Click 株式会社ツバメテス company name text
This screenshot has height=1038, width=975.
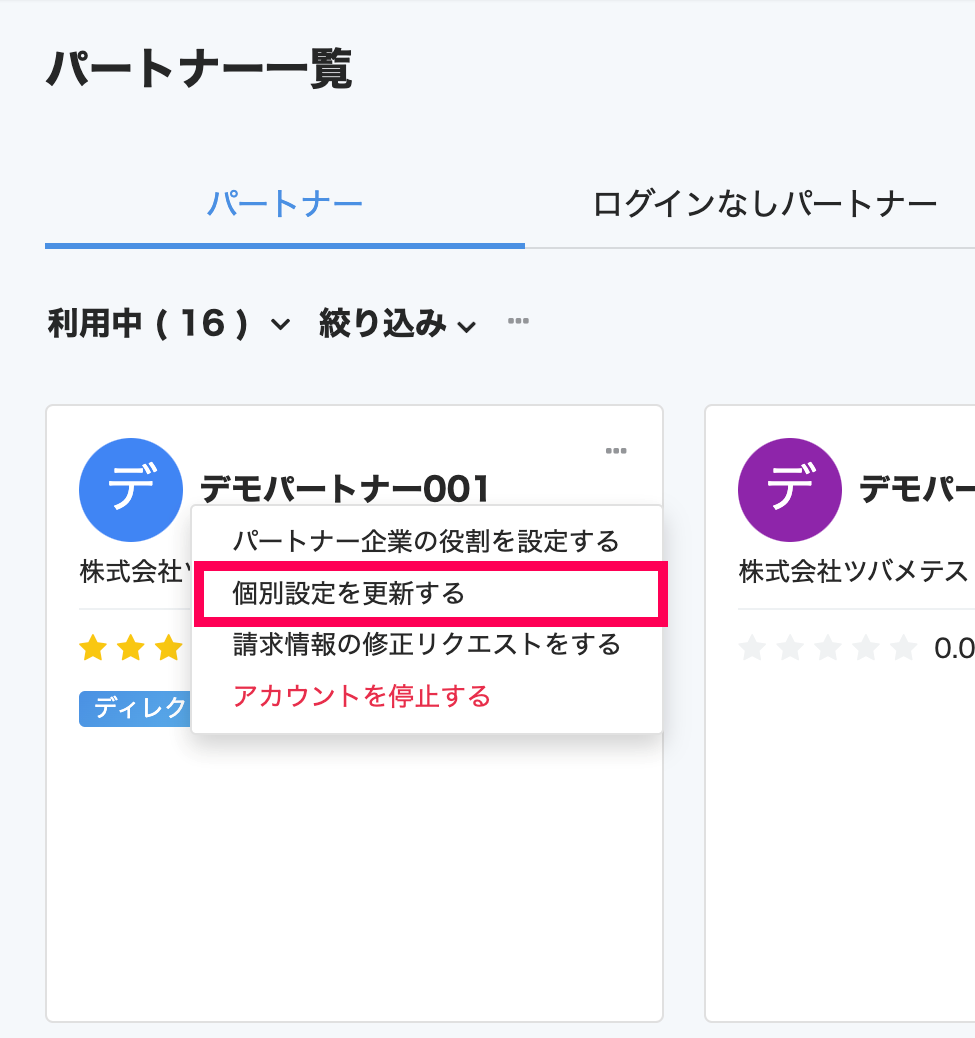(x=854, y=571)
